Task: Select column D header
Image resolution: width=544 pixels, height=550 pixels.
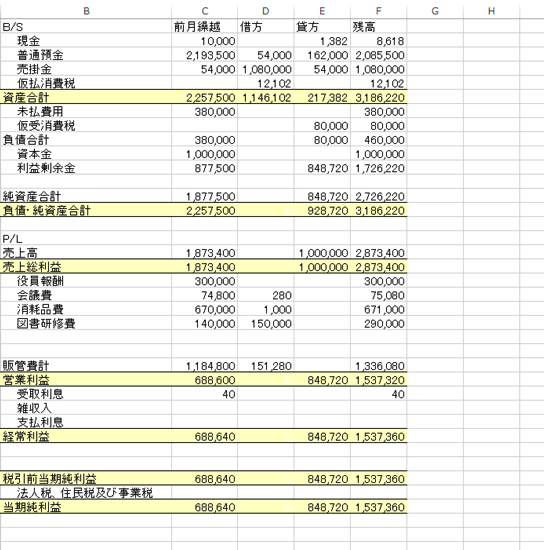Action: pyautogui.click(x=266, y=11)
